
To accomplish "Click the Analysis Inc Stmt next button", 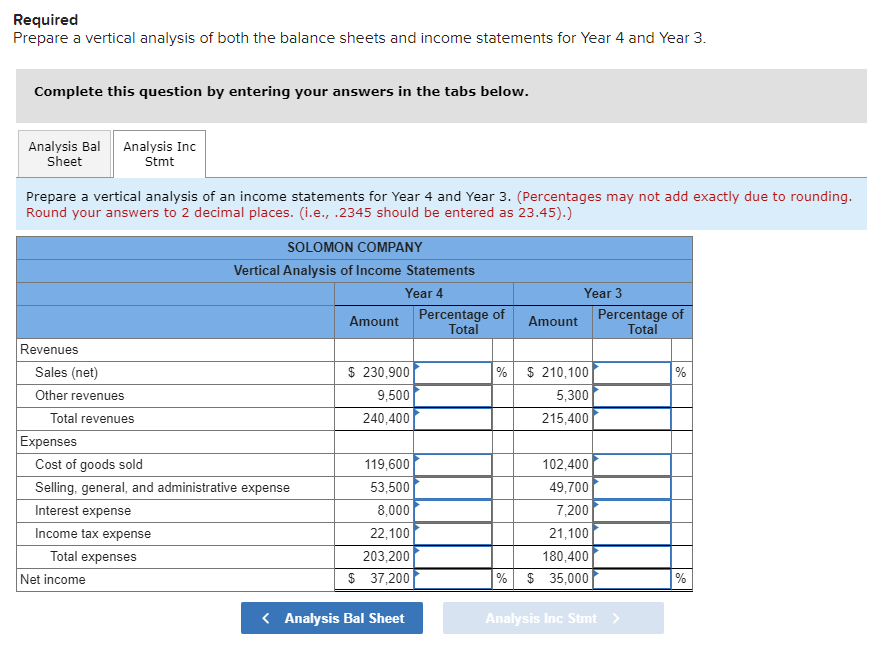I will click(552, 618).
